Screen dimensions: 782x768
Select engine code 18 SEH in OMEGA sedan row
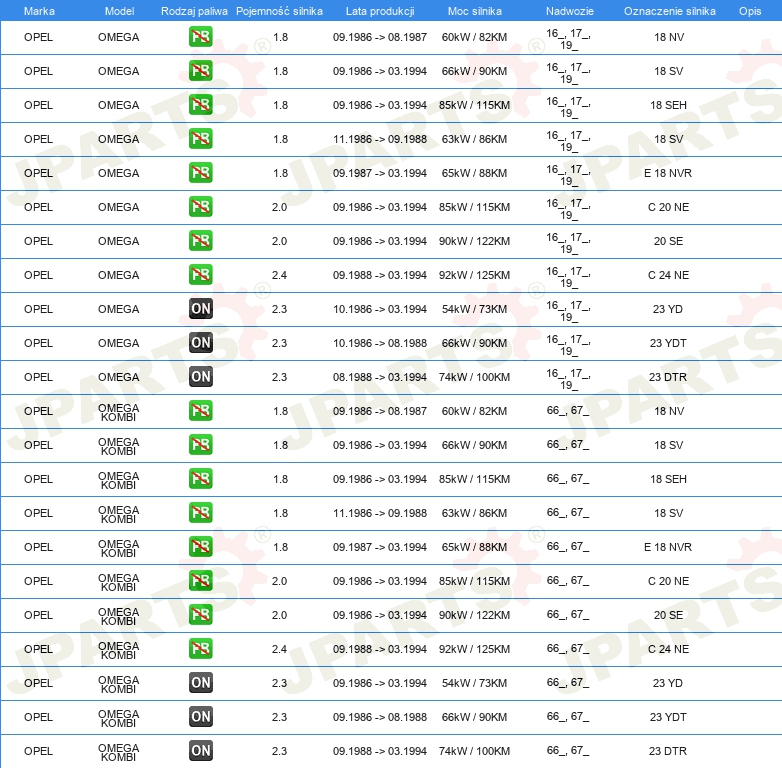tap(668, 105)
